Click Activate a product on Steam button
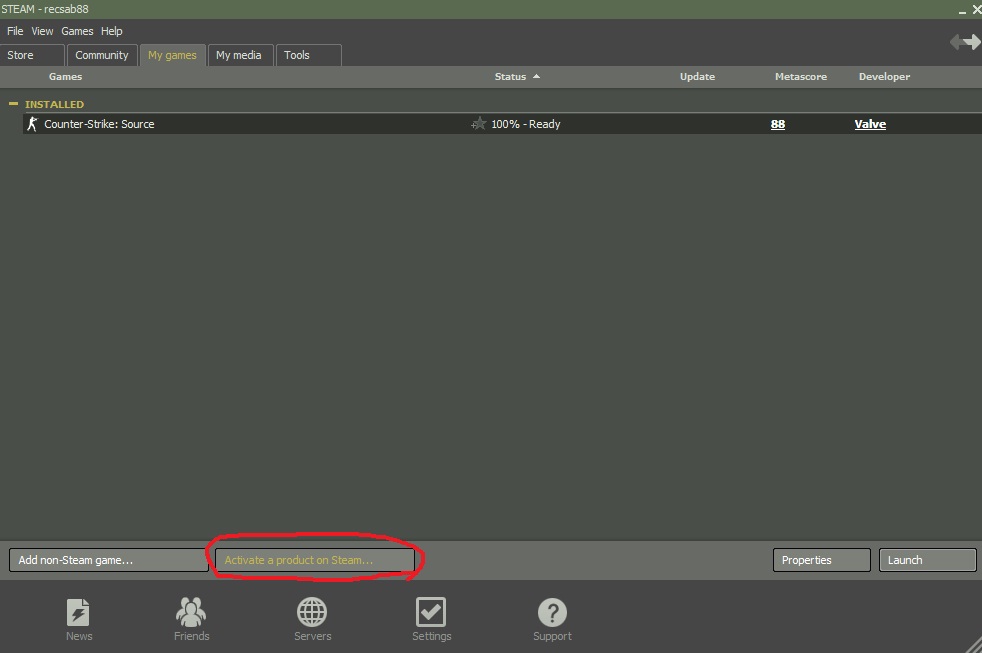982x653 pixels. click(314, 560)
